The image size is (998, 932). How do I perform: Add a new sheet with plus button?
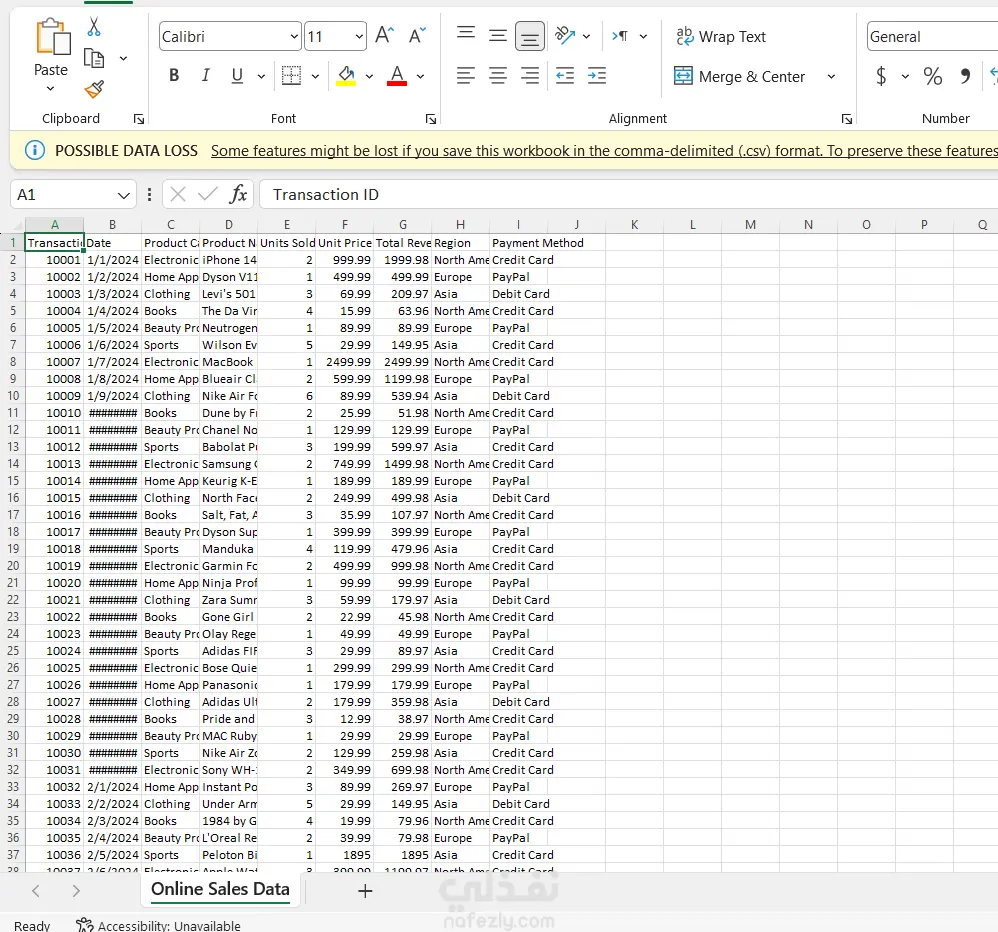365,891
